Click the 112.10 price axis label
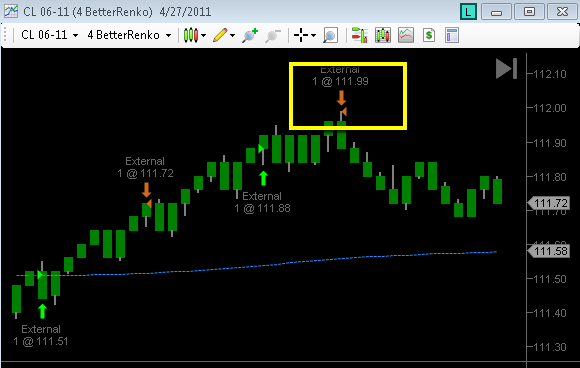Viewport: 580px width, 368px height. coord(550,74)
